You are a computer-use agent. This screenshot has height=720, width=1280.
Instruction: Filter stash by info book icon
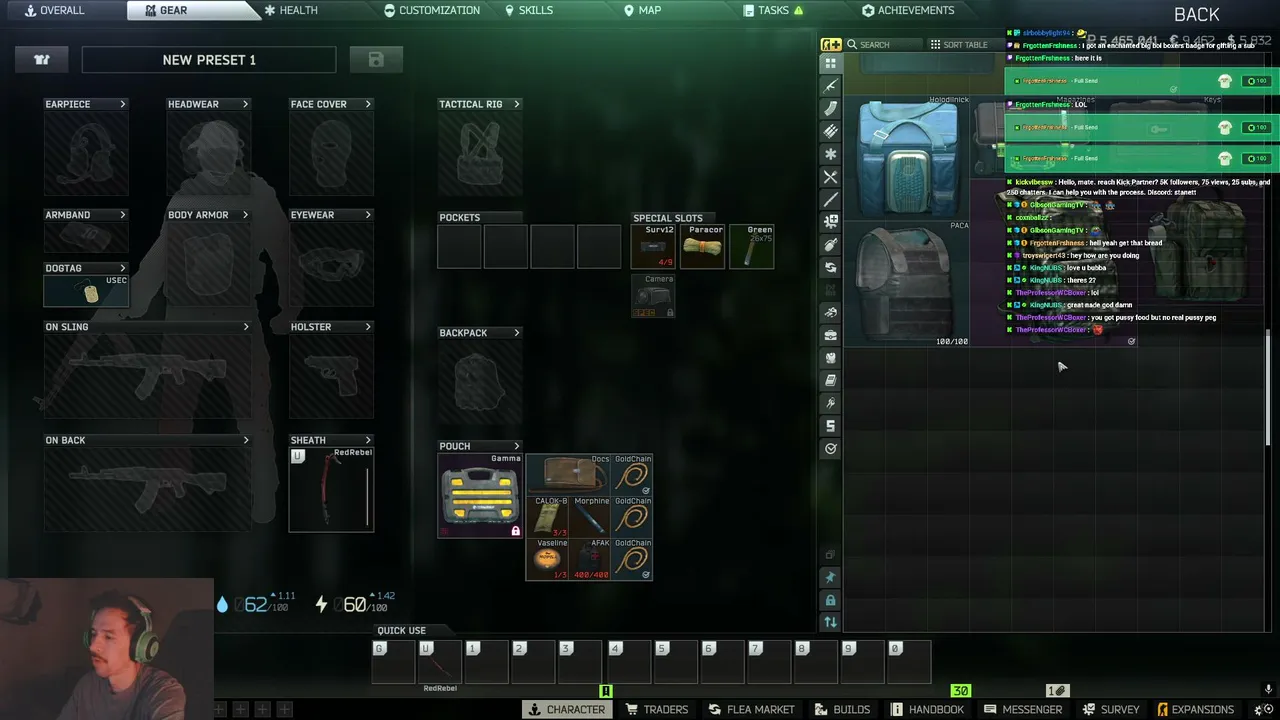(x=830, y=381)
